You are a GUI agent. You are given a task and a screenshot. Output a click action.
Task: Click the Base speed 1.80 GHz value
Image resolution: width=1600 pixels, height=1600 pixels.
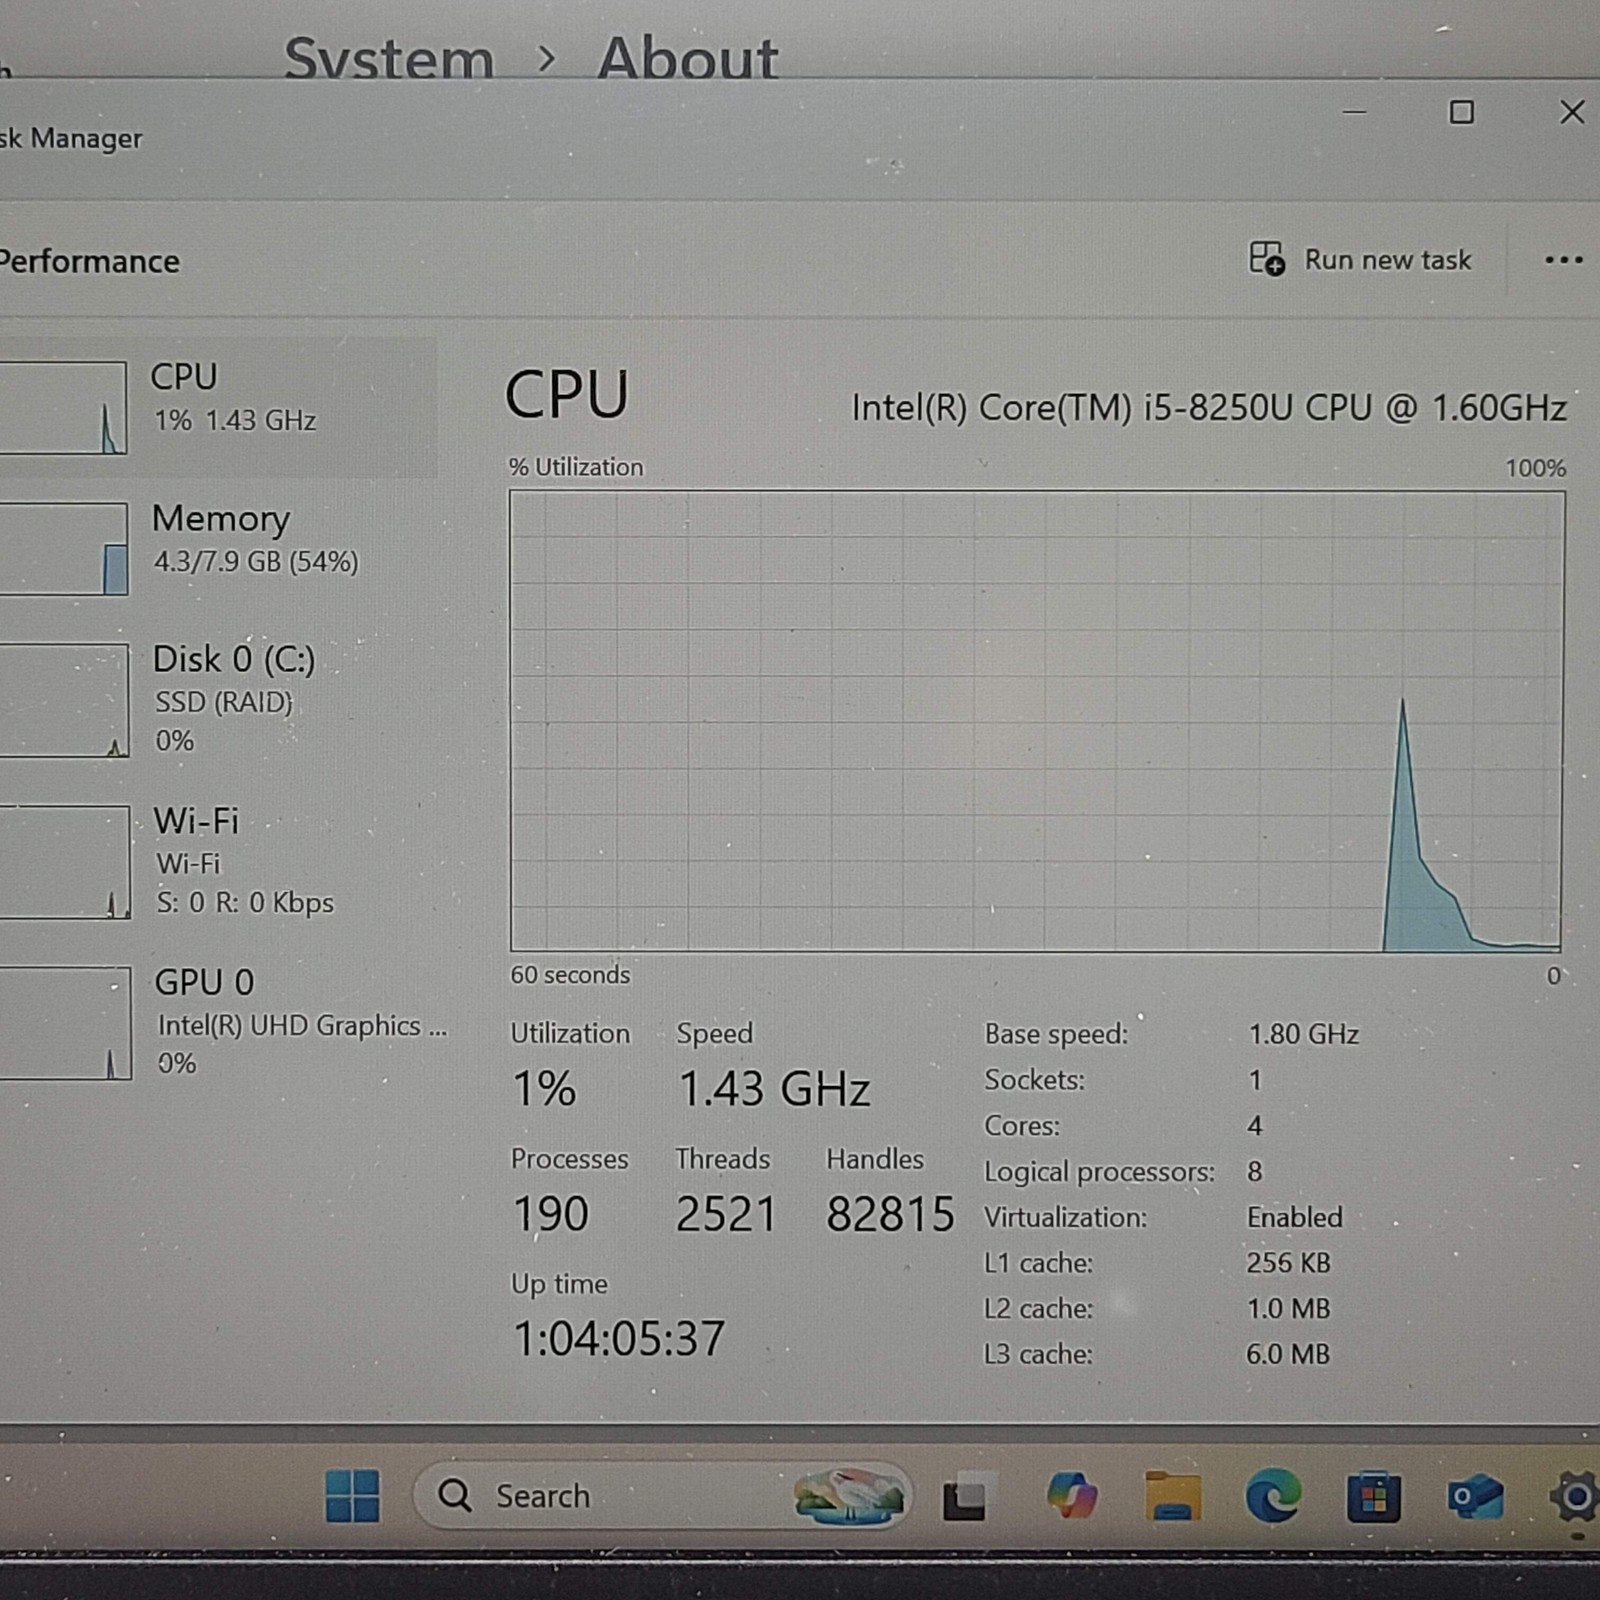(x=1303, y=1034)
